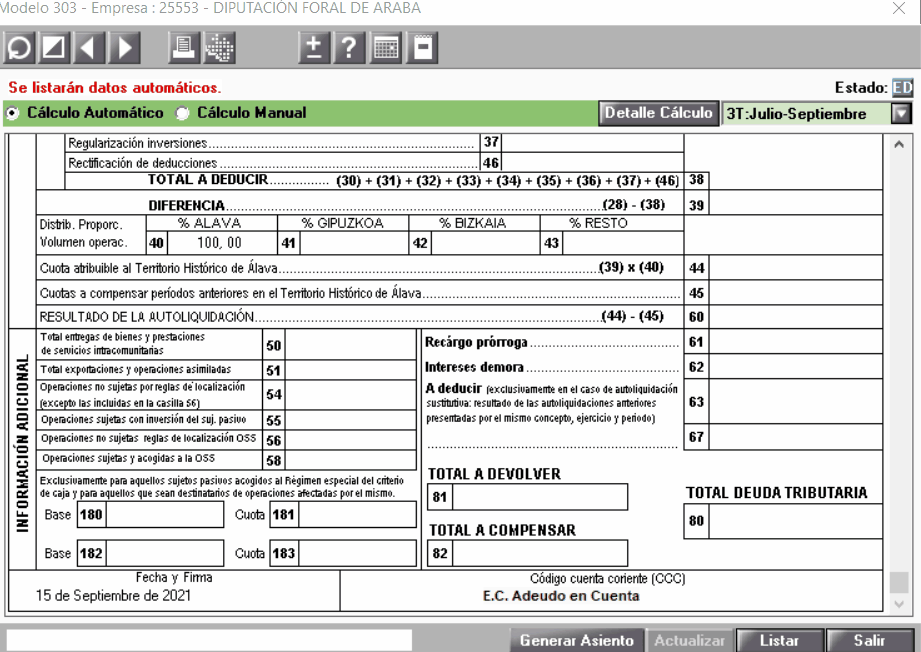The width and height of the screenshot is (921, 652).
Task: Click Base field 180
Action: click(x=164, y=515)
